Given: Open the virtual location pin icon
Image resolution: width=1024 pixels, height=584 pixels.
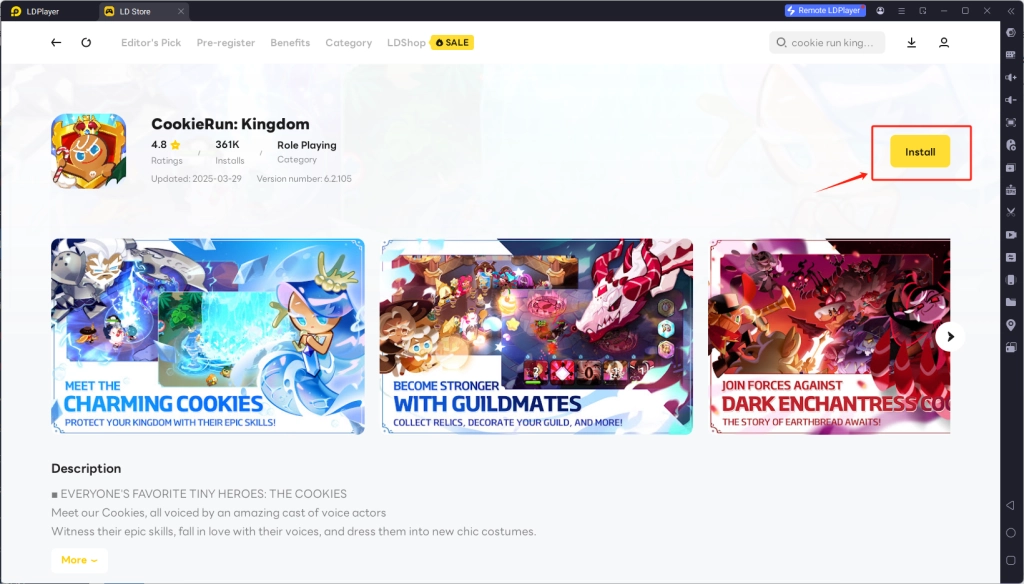Looking at the screenshot, I should point(1011,325).
